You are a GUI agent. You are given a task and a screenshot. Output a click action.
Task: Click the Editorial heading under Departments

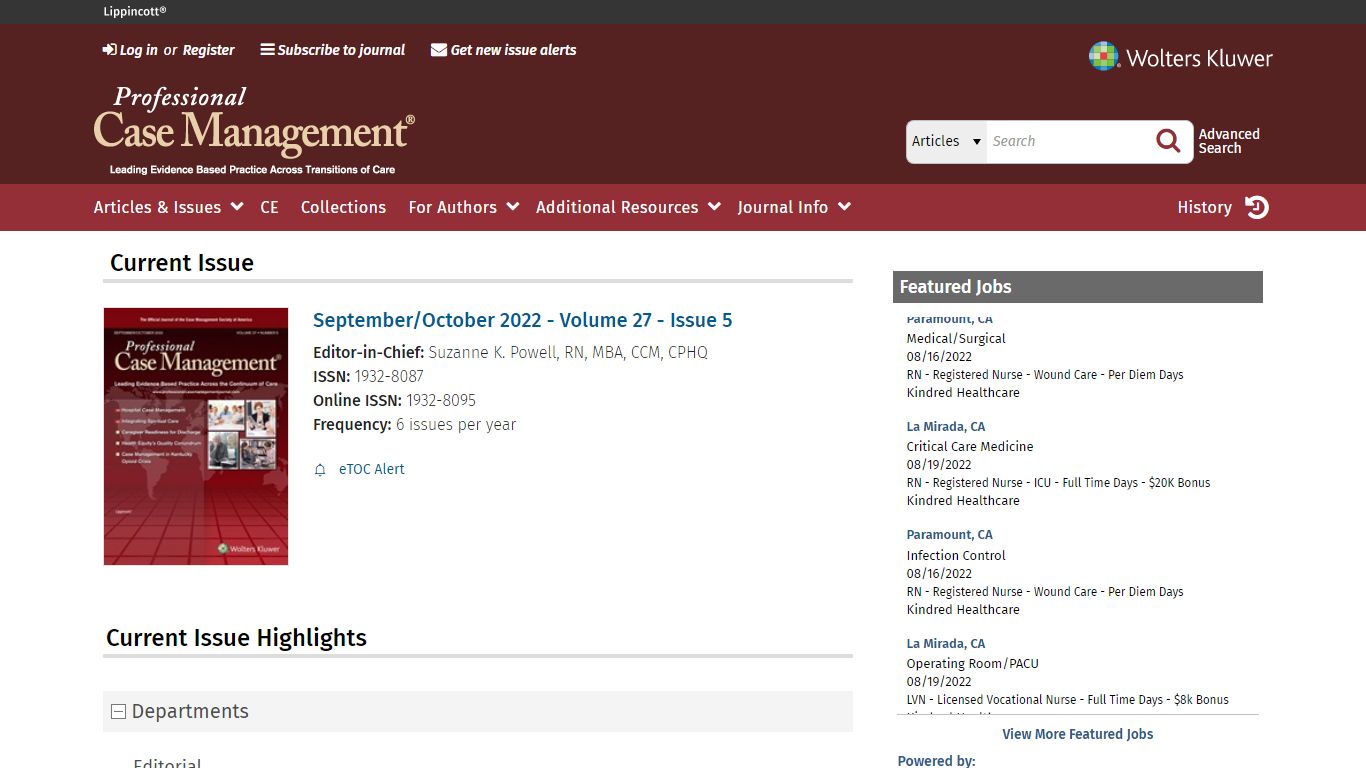(x=167, y=762)
